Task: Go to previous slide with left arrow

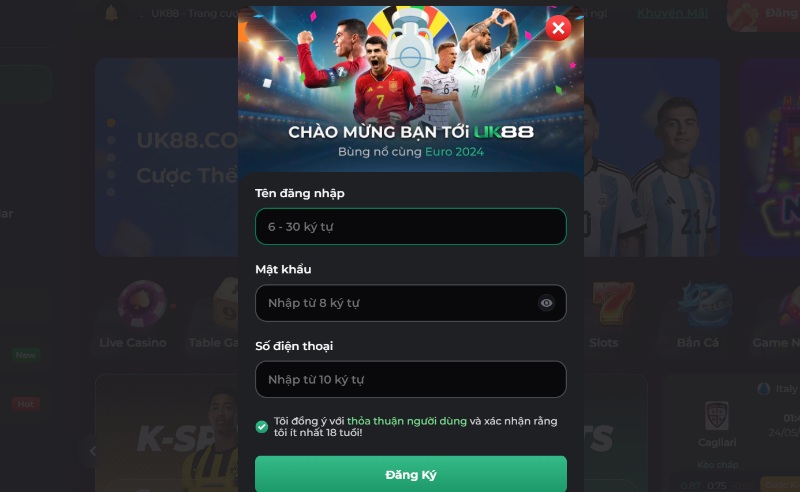Action: (92, 451)
